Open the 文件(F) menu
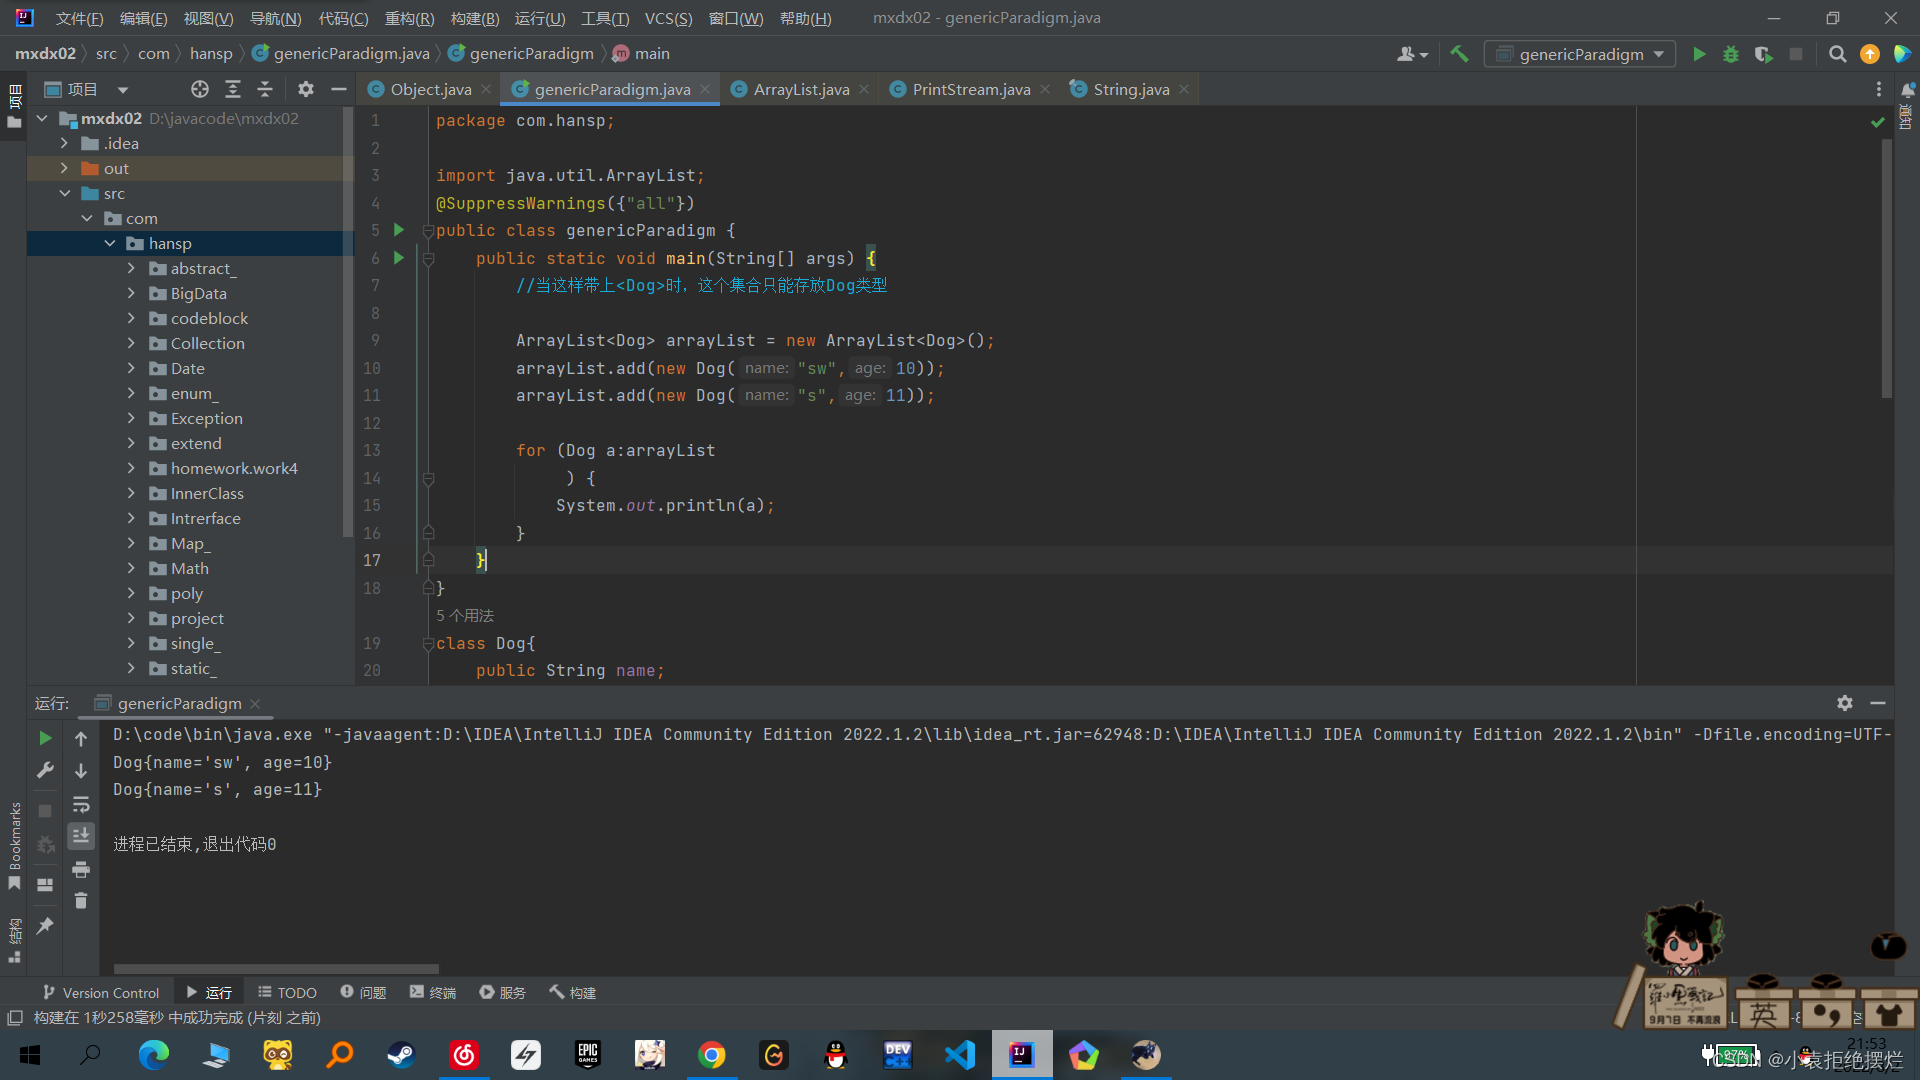Image resolution: width=1920 pixels, height=1080 pixels. click(79, 18)
